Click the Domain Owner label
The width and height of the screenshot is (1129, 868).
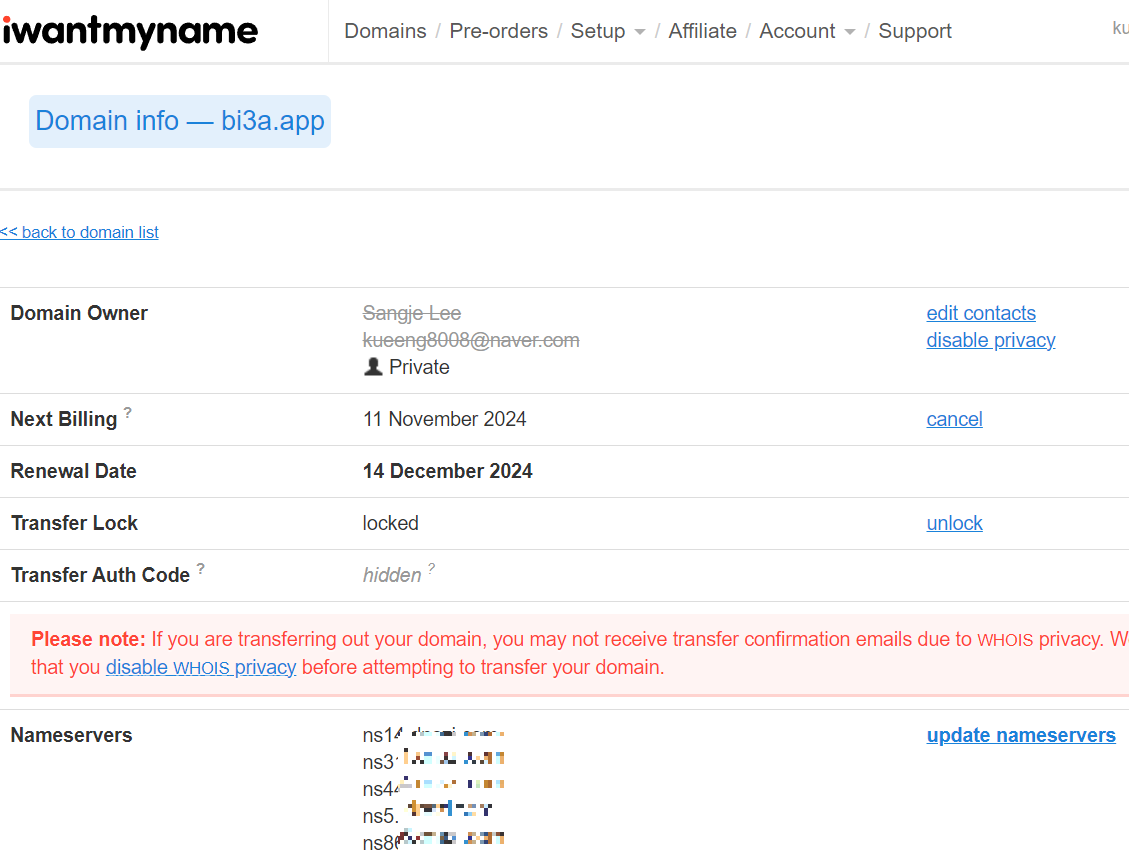click(79, 313)
